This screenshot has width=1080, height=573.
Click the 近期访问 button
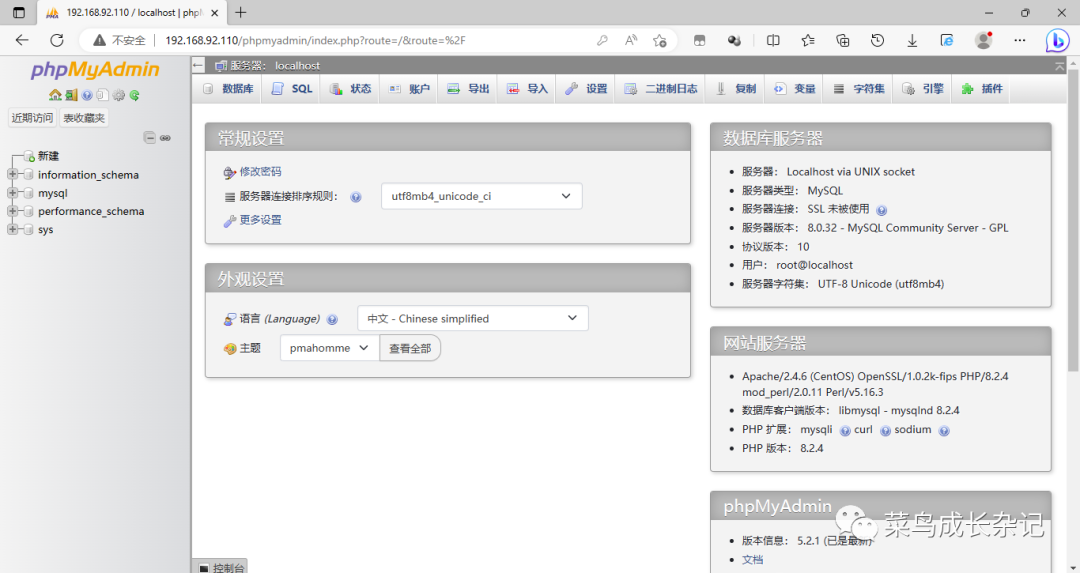32,118
